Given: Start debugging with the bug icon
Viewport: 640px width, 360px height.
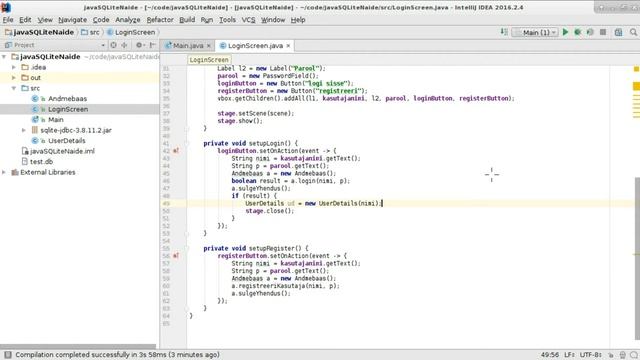Looking at the screenshot, I should [578, 32].
